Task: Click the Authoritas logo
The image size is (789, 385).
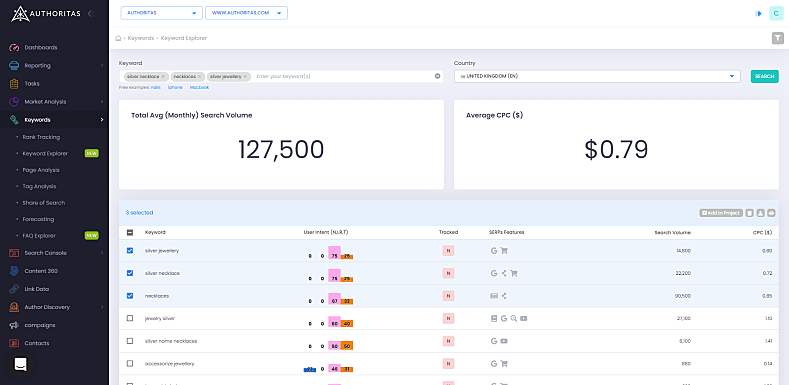Action: pos(45,14)
